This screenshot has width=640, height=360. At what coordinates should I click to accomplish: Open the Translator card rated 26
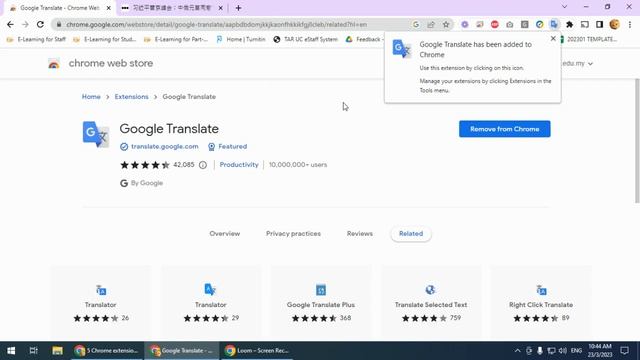(100, 303)
